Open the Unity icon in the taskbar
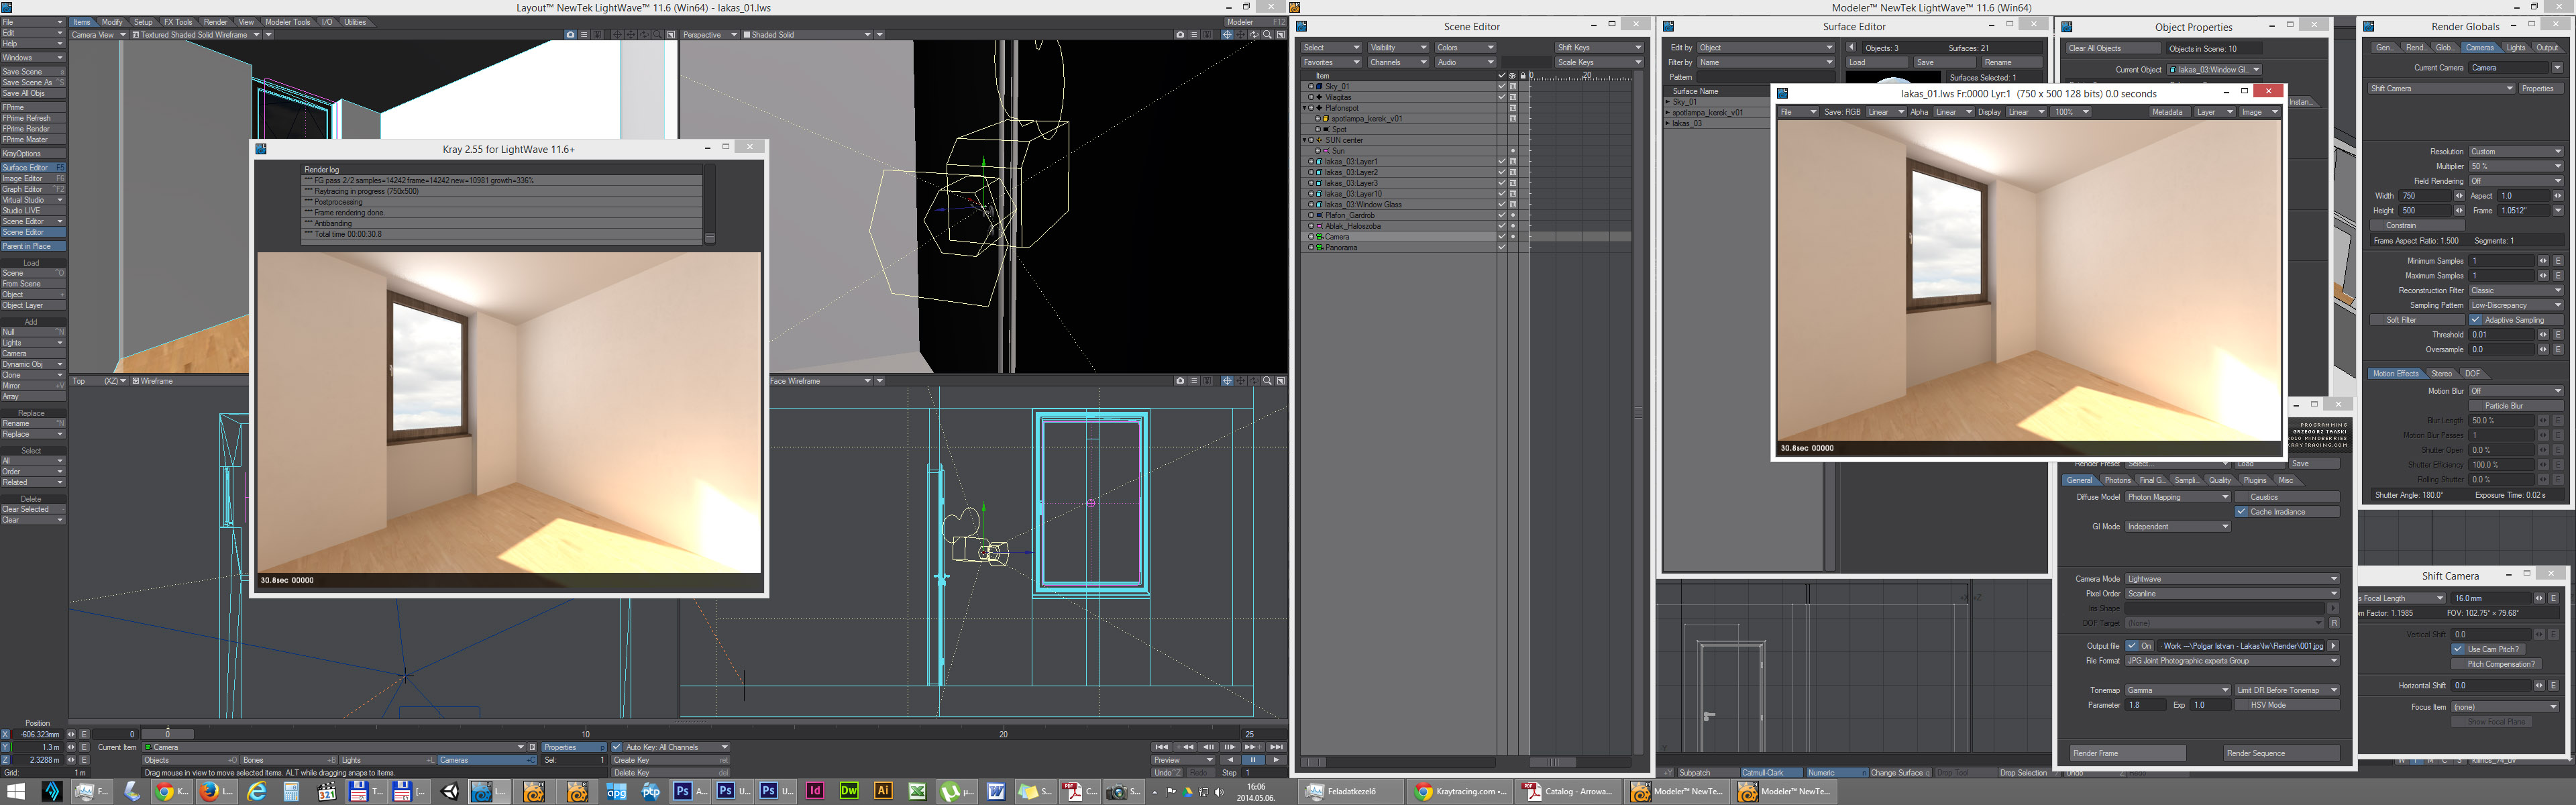 point(450,791)
